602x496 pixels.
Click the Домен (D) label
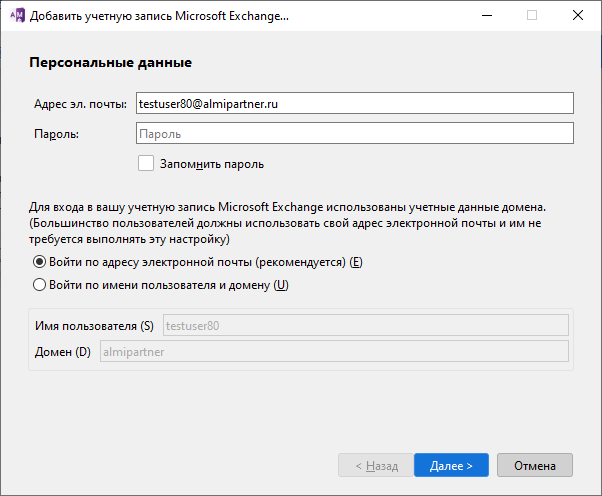coord(63,352)
